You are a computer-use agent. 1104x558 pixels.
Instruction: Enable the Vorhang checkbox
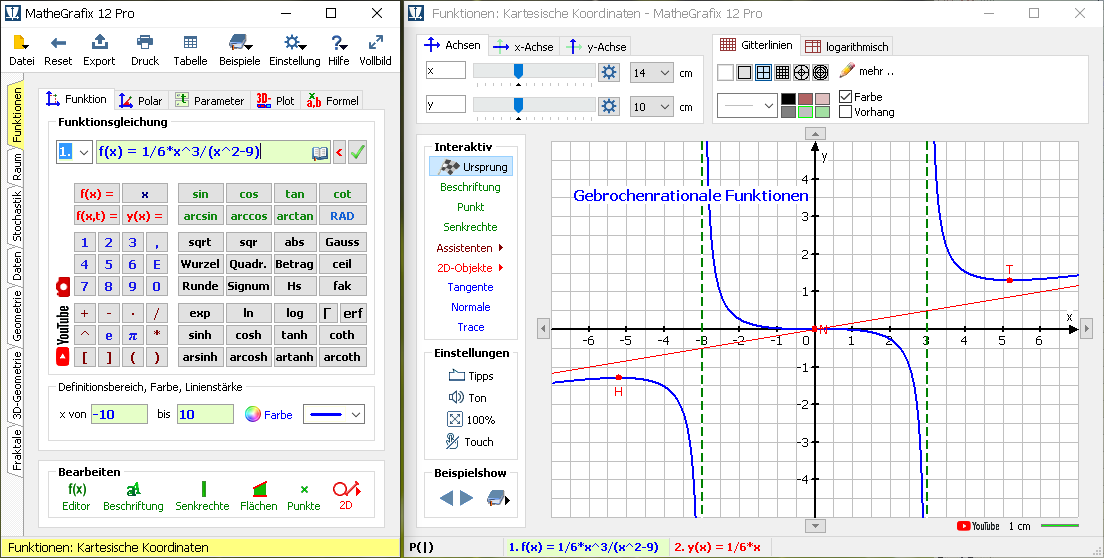pos(846,112)
